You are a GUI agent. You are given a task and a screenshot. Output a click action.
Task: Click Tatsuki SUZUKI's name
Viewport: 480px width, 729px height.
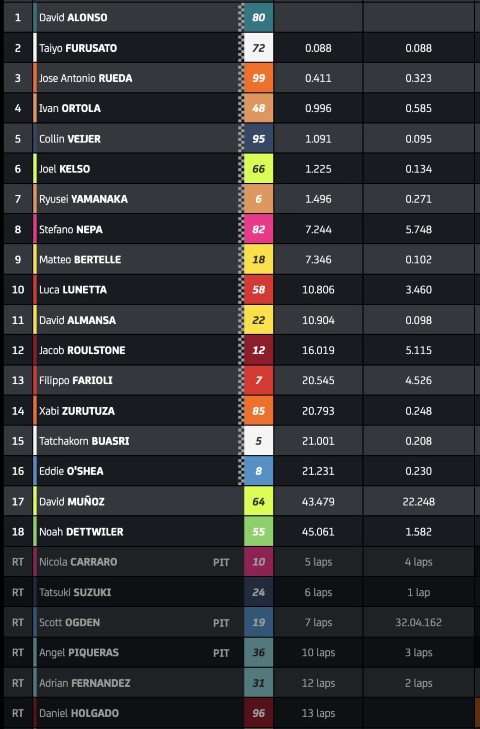coord(75,592)
